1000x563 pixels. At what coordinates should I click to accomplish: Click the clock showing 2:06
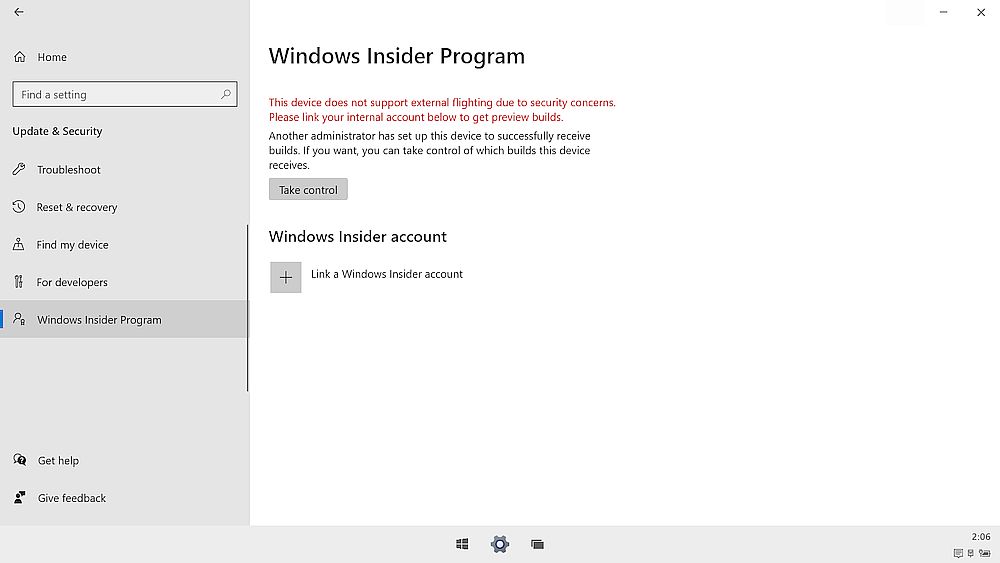click(x=981, y=537)
